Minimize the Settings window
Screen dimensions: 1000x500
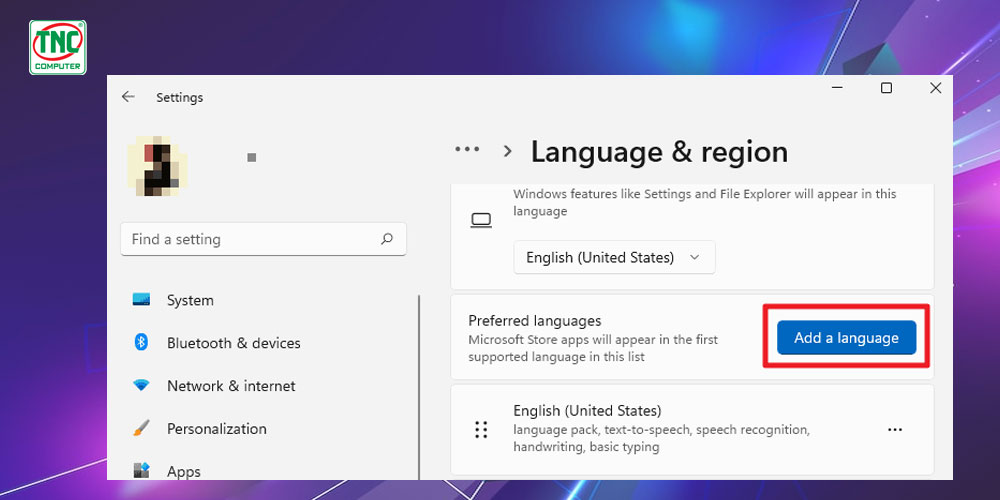coord(837,88)
